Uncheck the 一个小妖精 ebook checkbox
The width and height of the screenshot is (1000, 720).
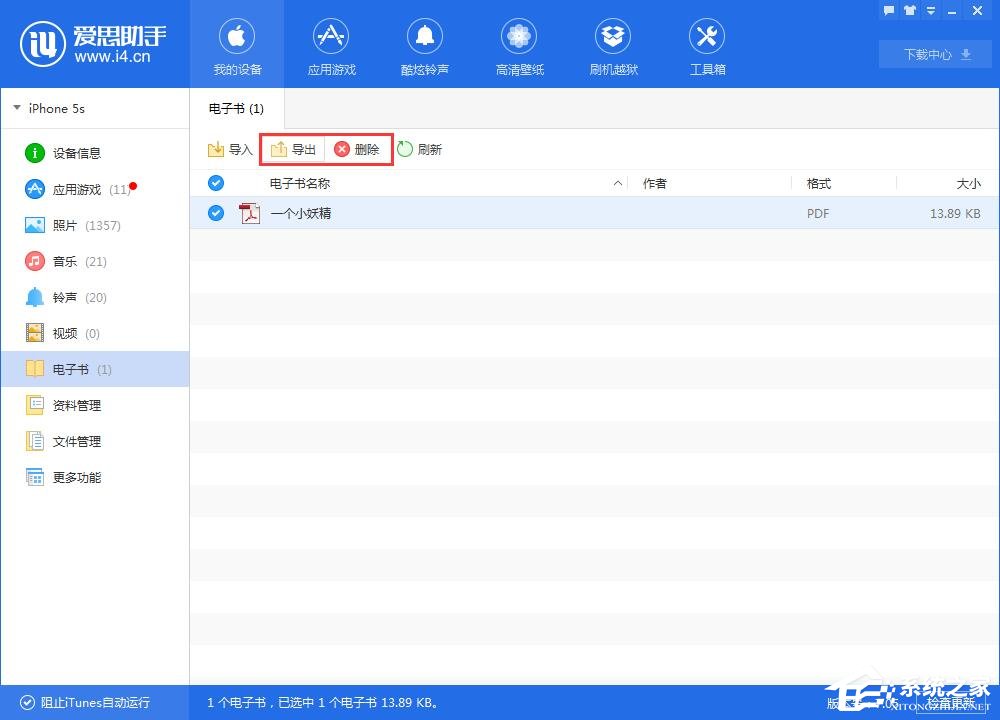pyautogui.click(x=216, y=213)
